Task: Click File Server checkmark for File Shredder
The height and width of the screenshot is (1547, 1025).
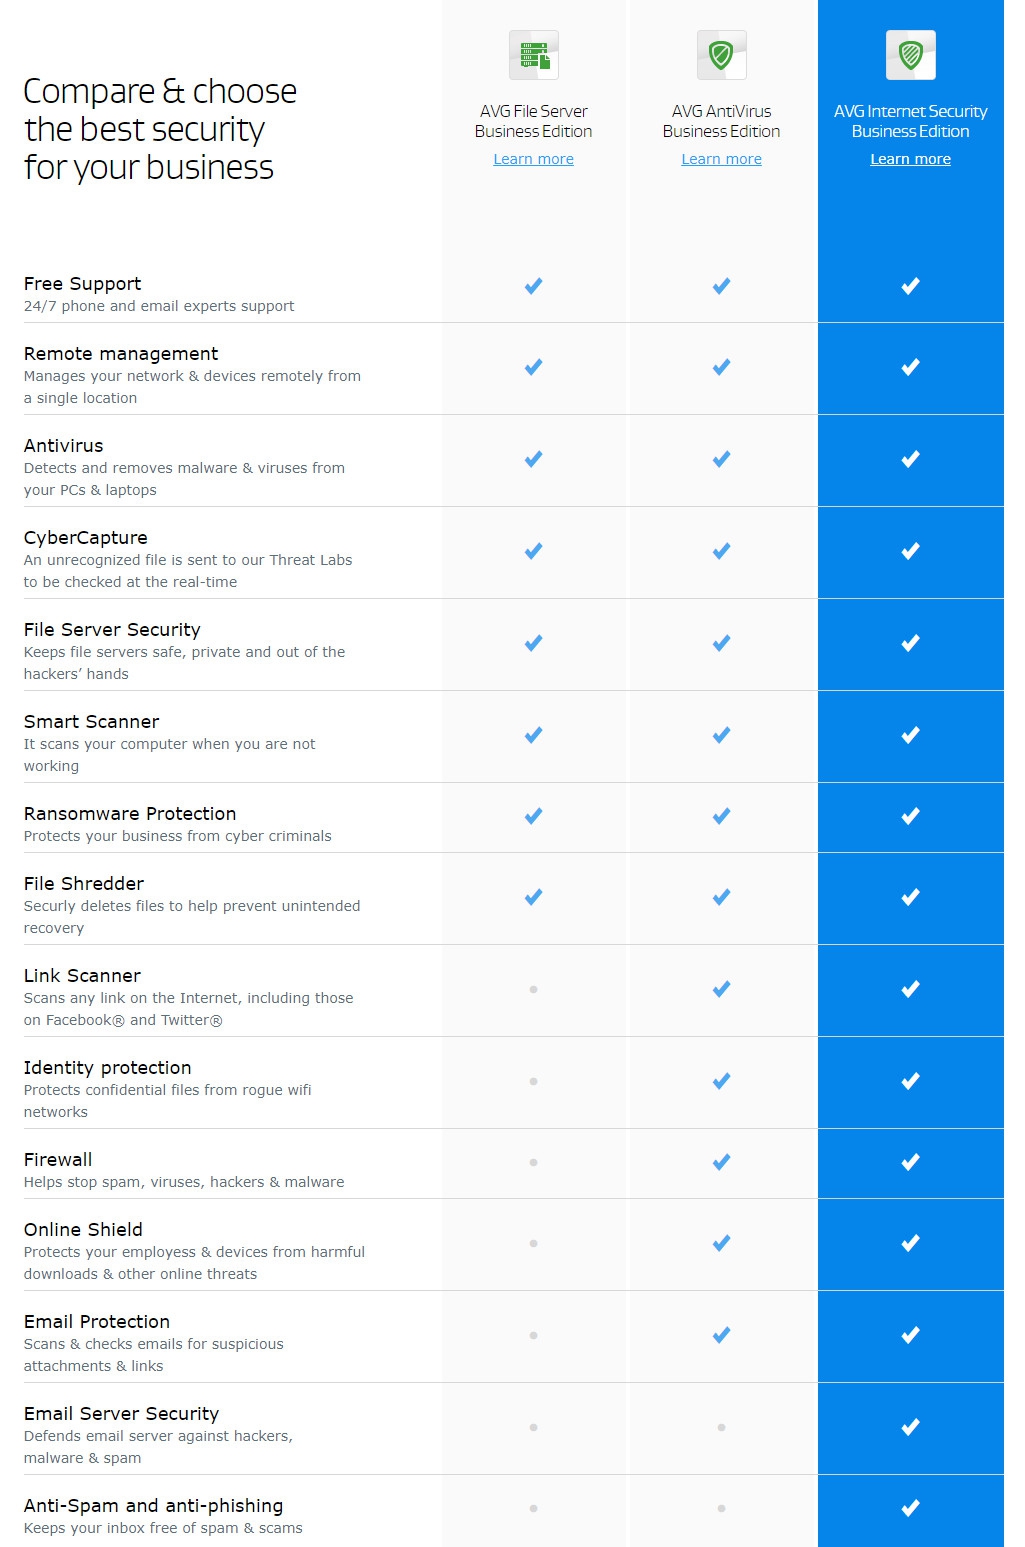Action: click(534, 897)
